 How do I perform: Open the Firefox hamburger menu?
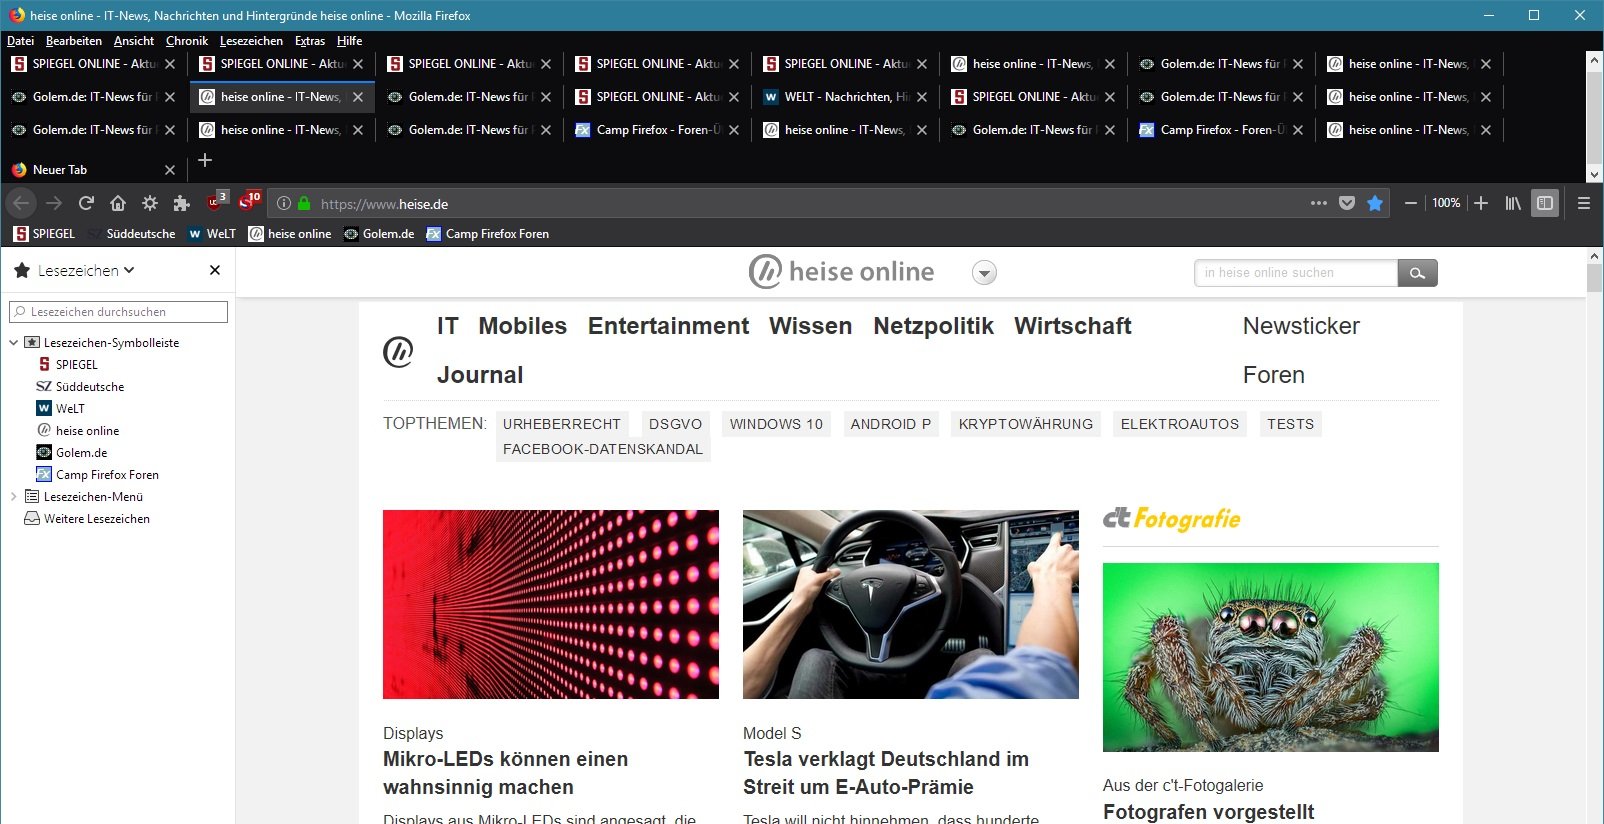coord(1583,203)
